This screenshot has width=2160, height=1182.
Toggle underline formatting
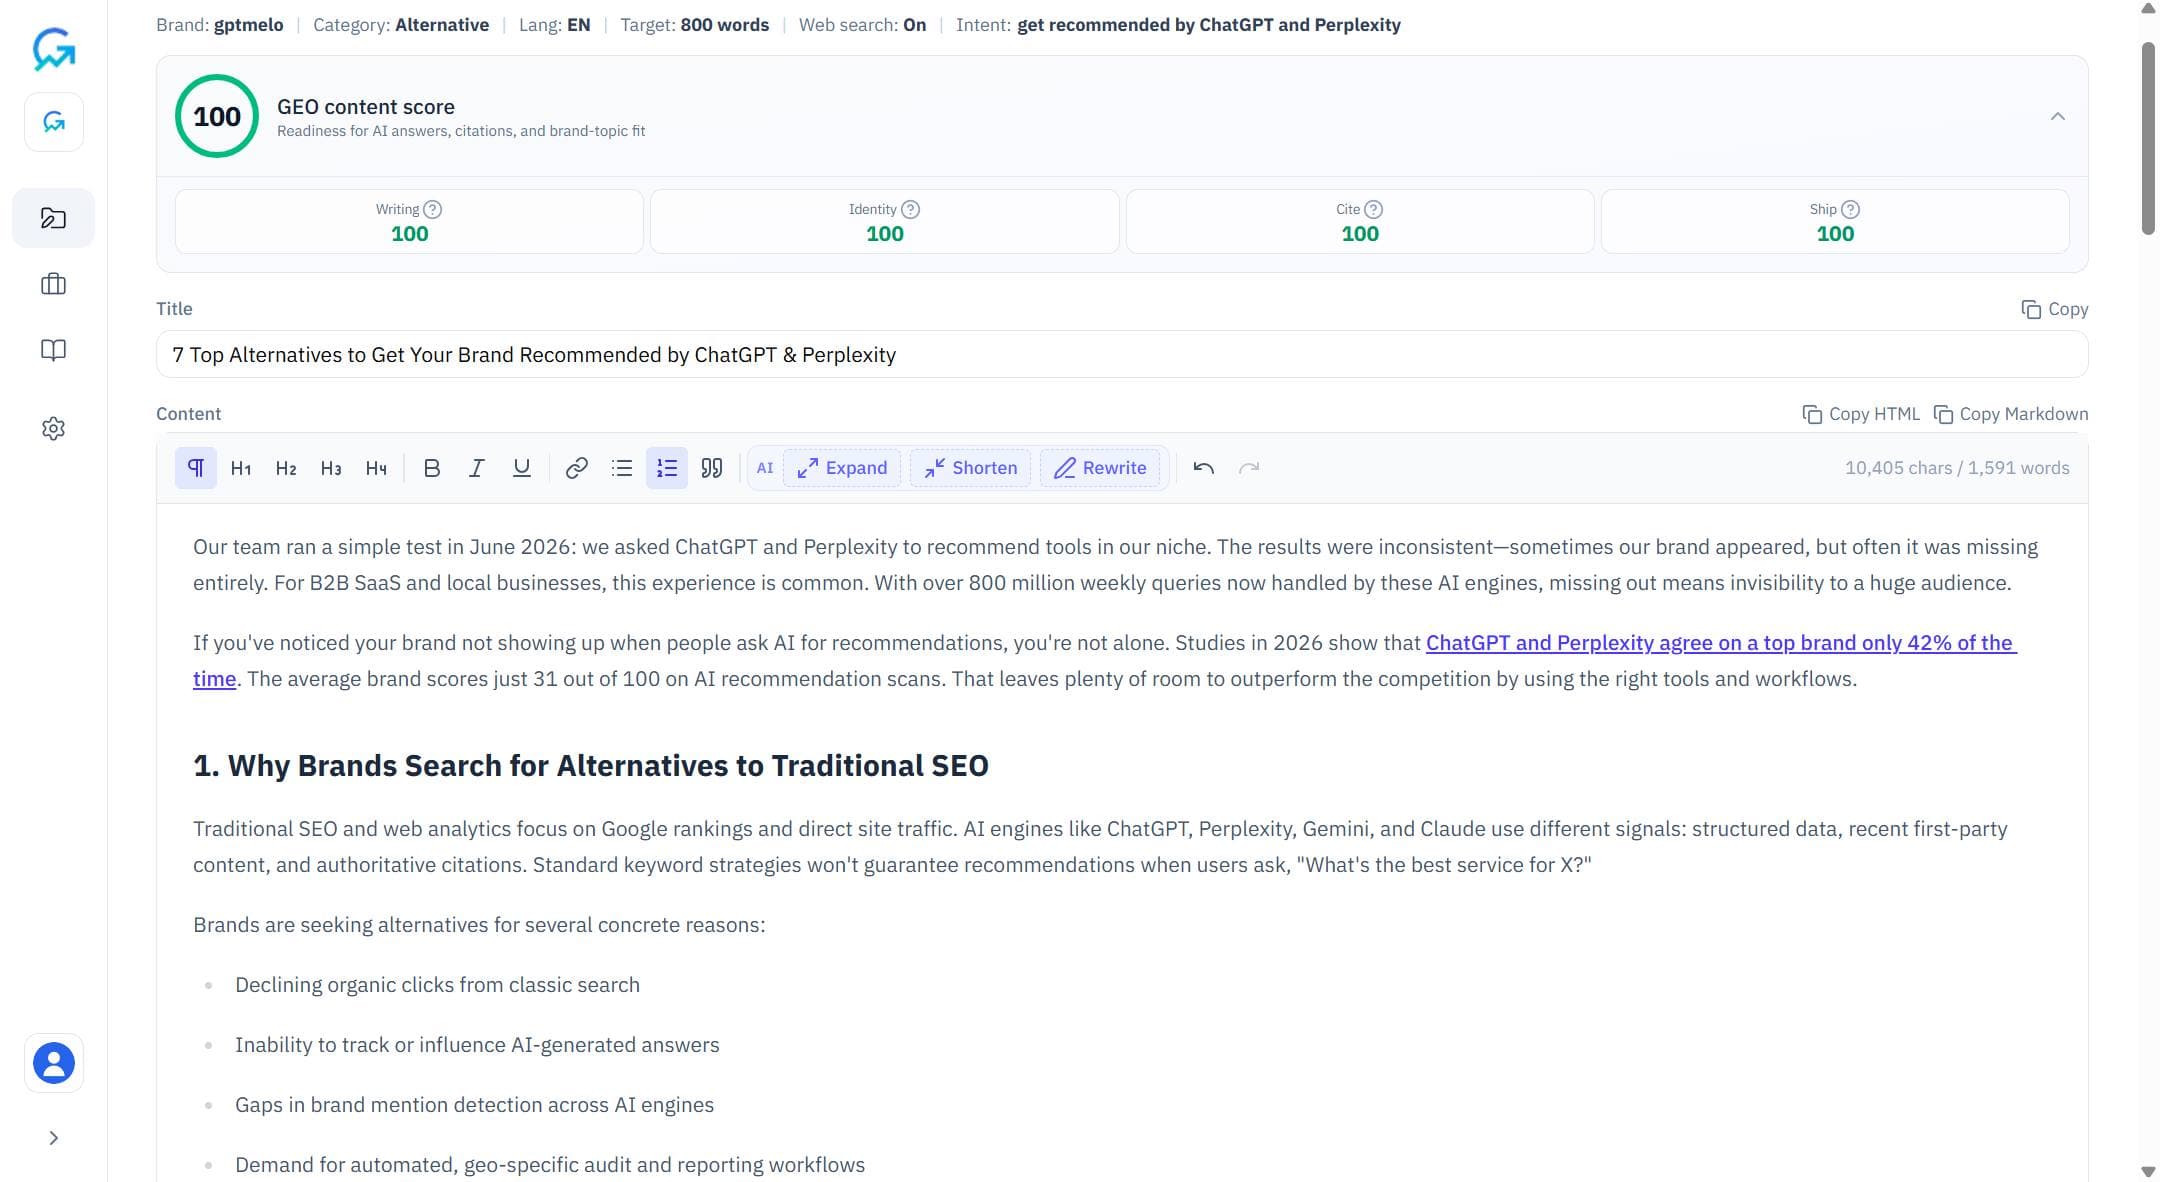tap(522, 468)
